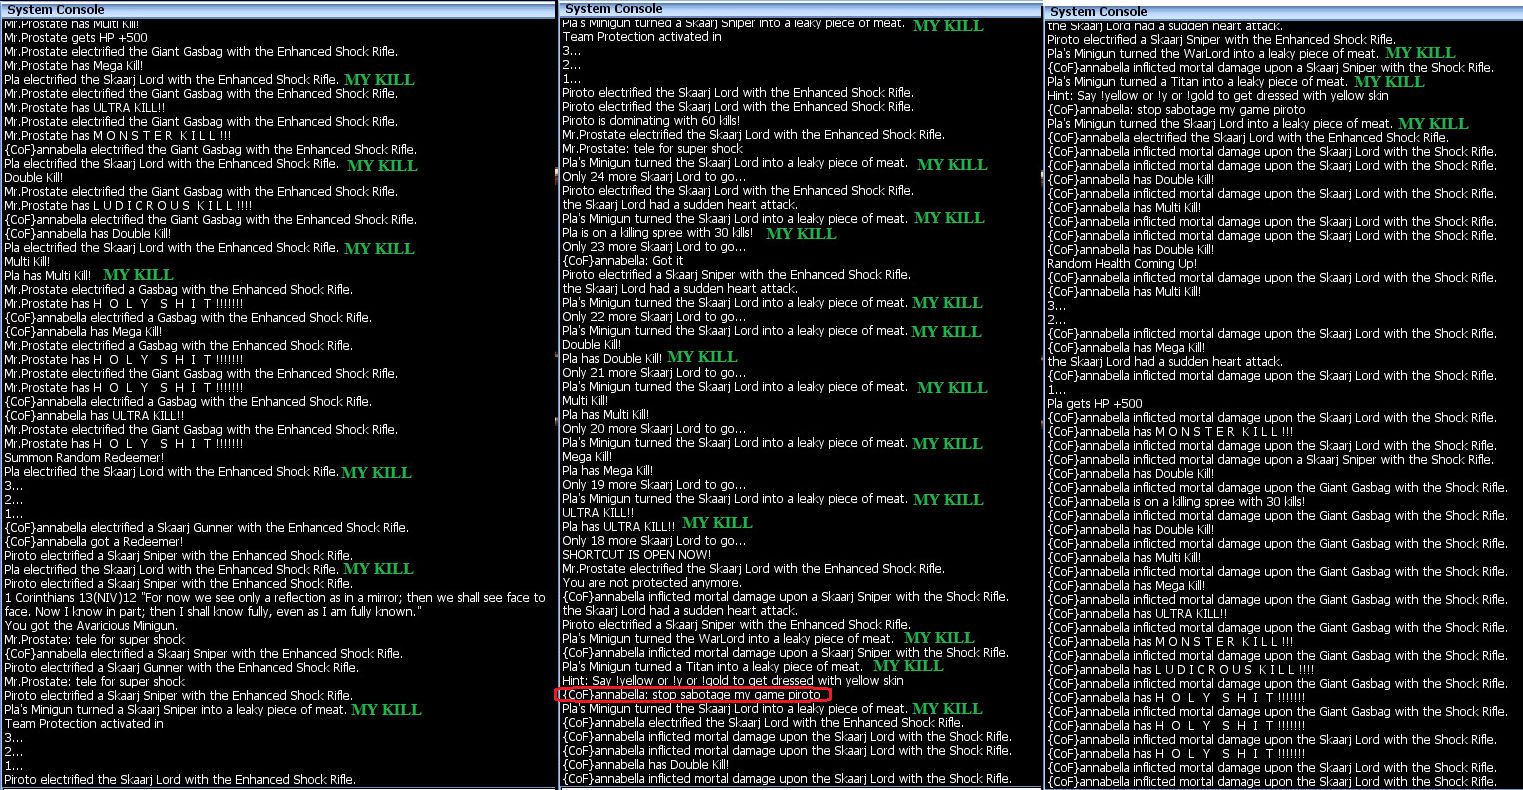1523x790 pixels.
Task: Click the "Pla has Double Kill!" line
Action: pyautogui.click(x=611, y=358)
